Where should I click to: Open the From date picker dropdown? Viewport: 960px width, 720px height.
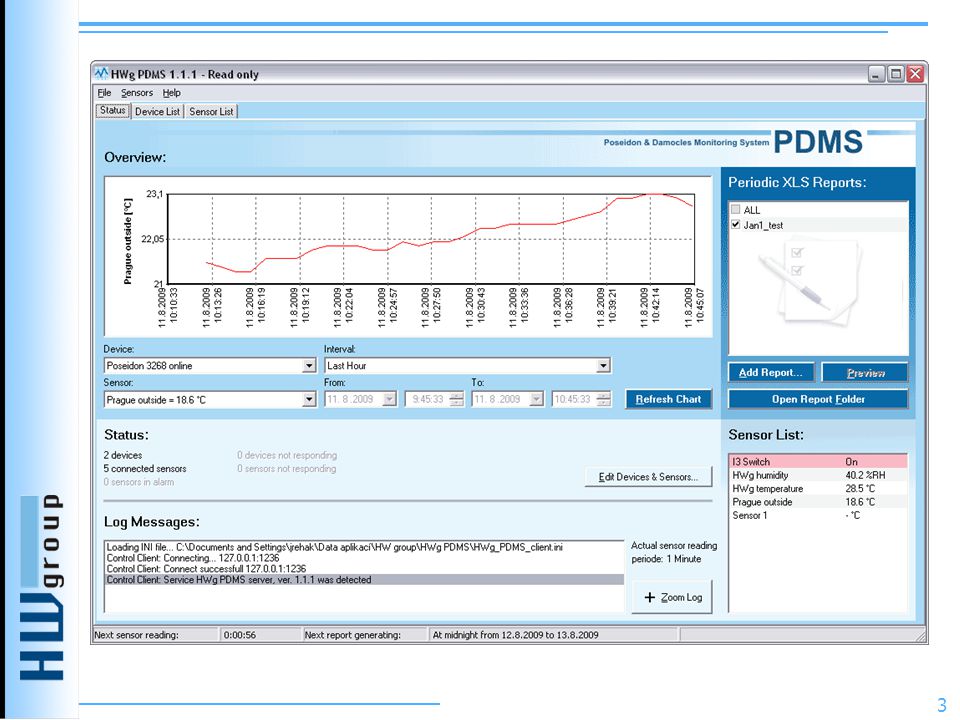389,399
